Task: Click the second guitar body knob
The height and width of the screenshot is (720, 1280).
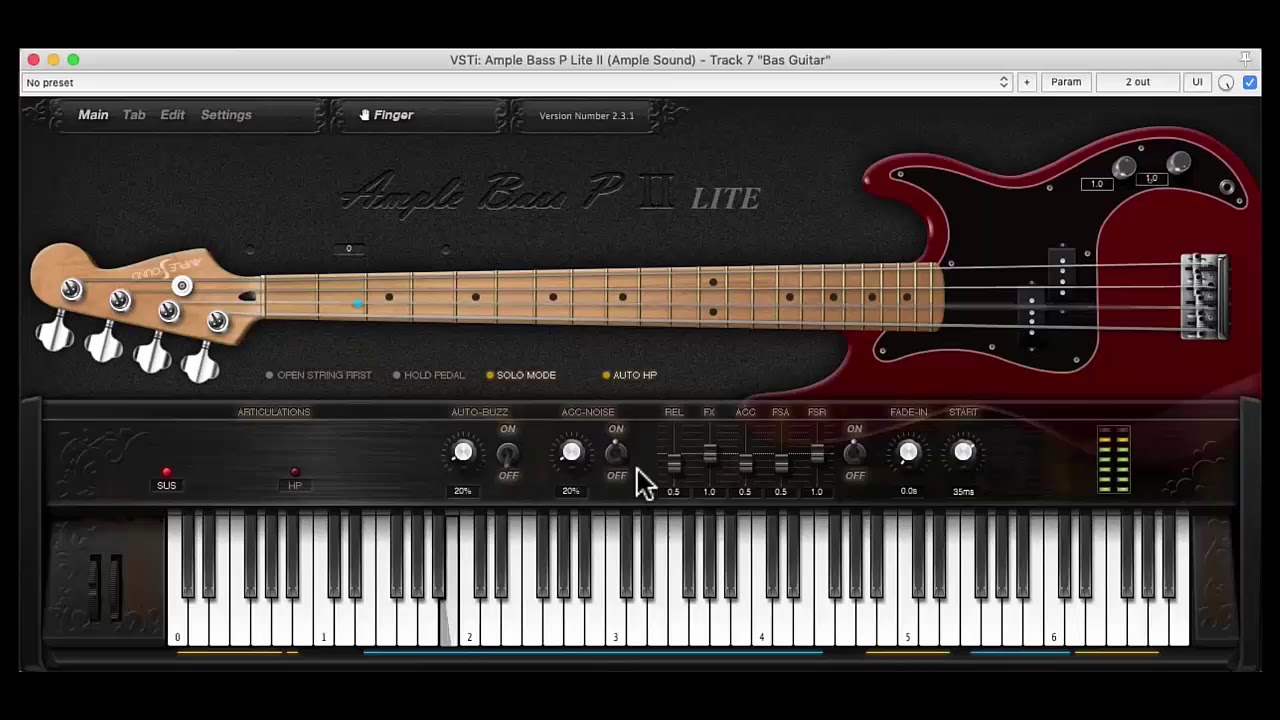Action: [1179, 162]
